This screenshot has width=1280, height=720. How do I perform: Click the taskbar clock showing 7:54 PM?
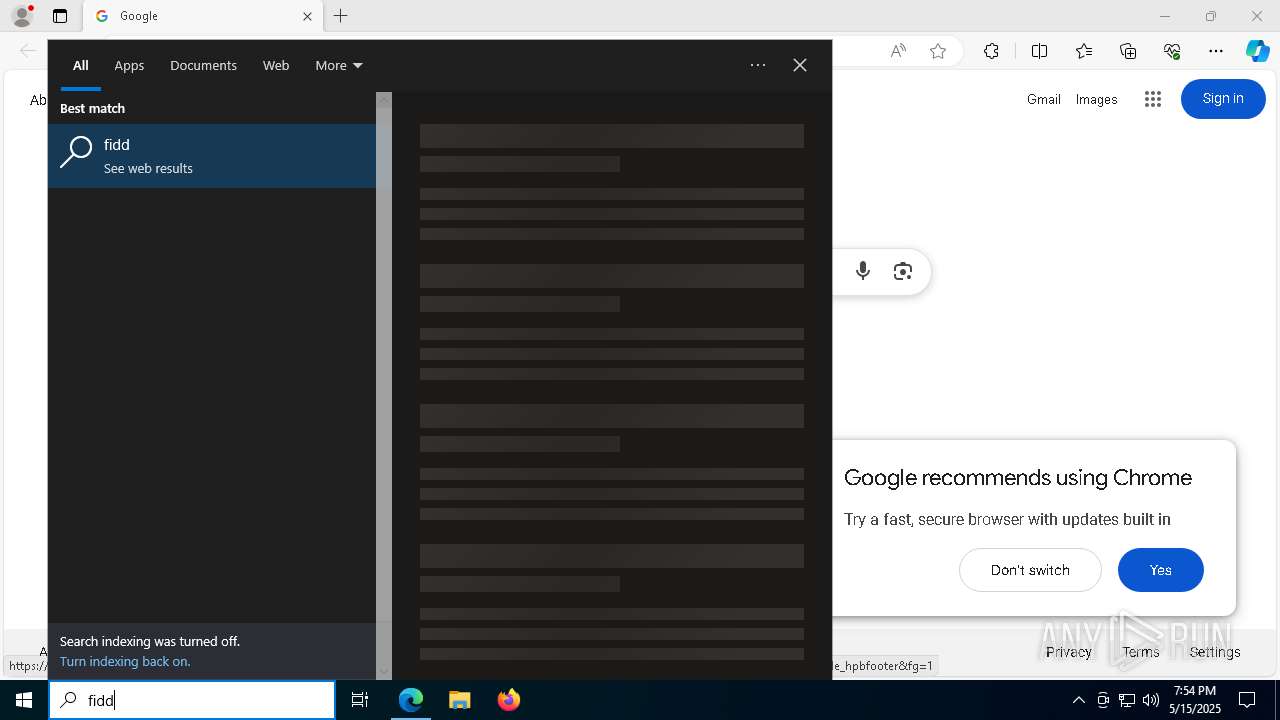pyautogui.click(x=1195, y=700)
